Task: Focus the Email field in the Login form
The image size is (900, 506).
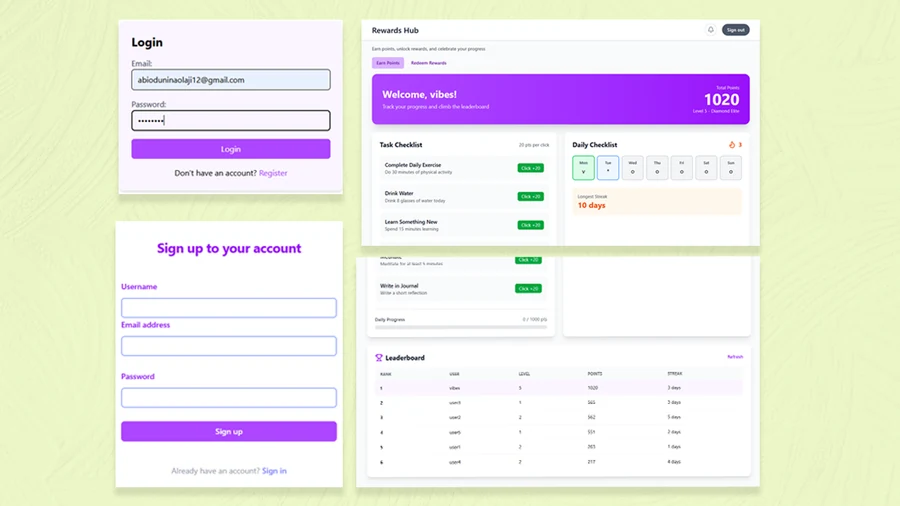Action: (x=231, y=80)
